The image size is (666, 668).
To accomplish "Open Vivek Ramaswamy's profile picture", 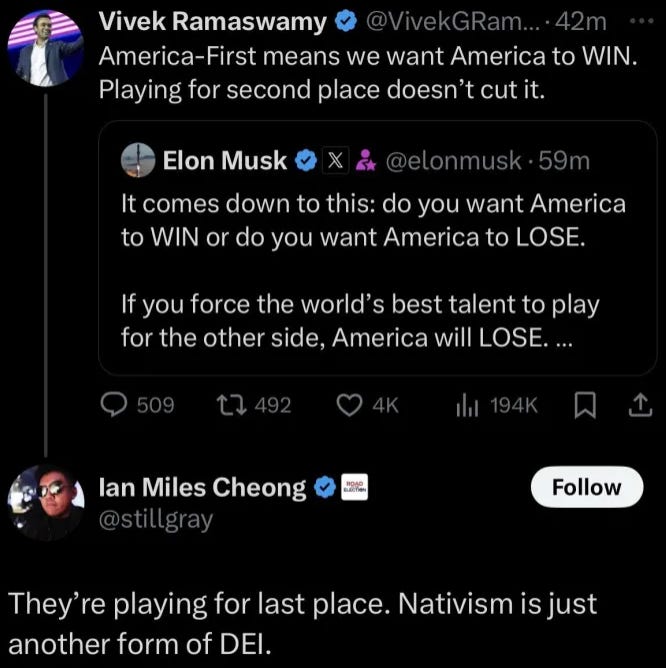I will (x=46, y=48).
